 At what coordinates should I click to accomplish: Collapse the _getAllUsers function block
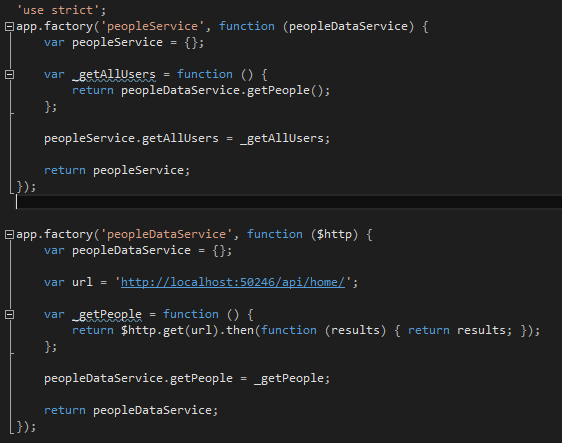coord(9,75)
